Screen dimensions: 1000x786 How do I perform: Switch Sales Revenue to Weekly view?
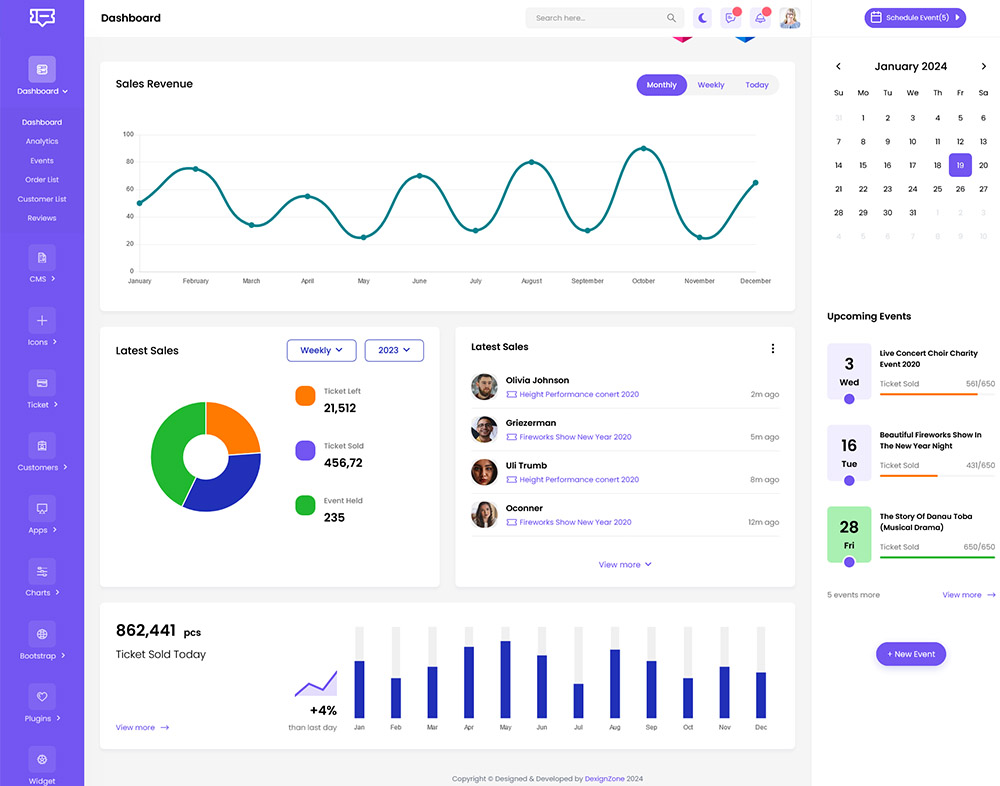pyautogui.click(x=711, y=85)
